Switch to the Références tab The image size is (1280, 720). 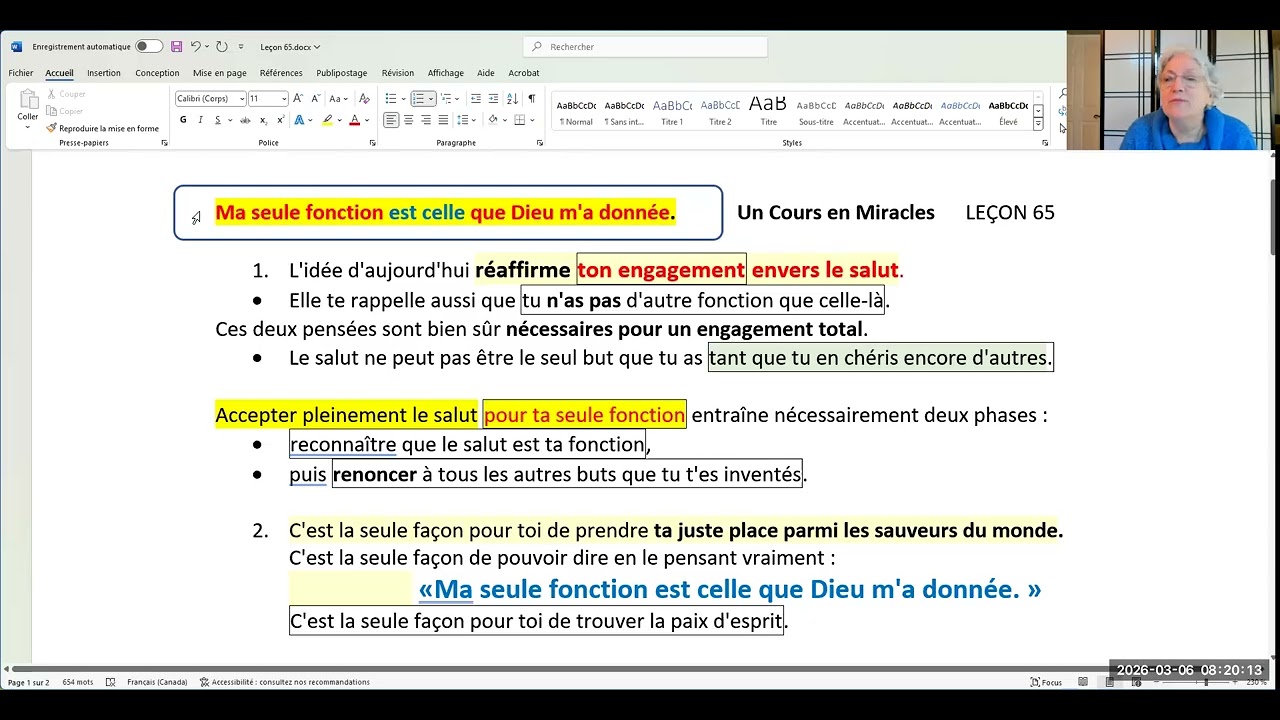(281, 73)
